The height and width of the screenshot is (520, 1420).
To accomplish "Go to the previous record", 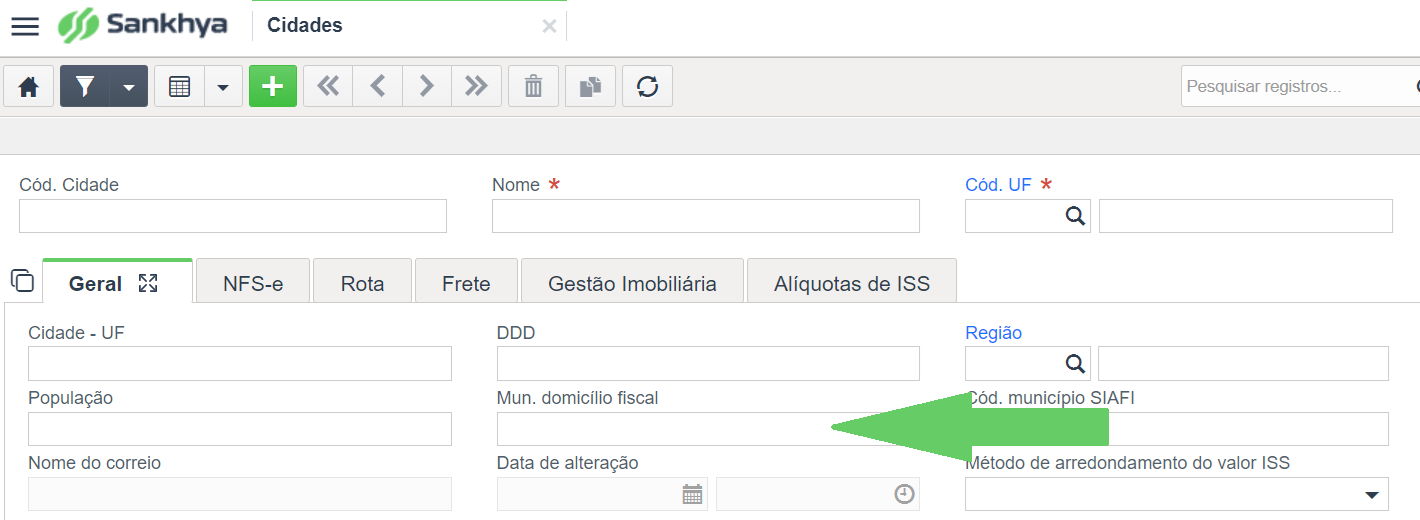I will (378, 86).
